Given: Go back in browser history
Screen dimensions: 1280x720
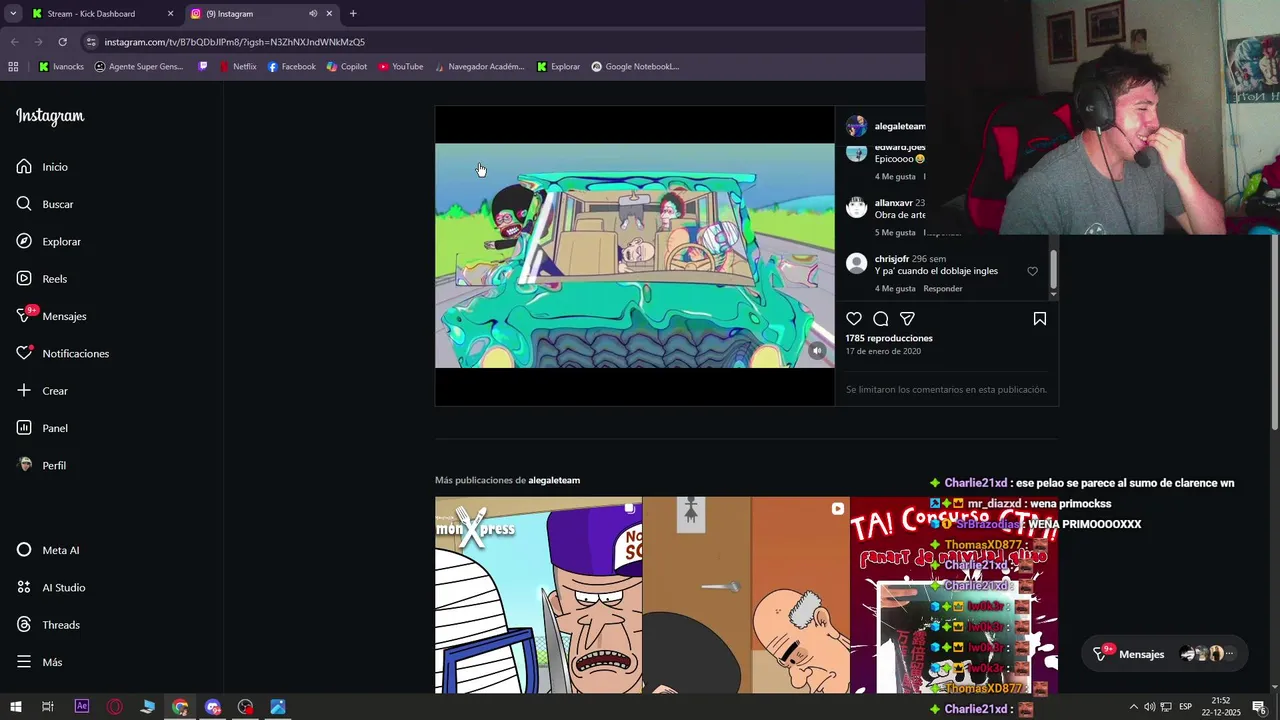Looking at the screenshot, I should [x=15, y=42].
